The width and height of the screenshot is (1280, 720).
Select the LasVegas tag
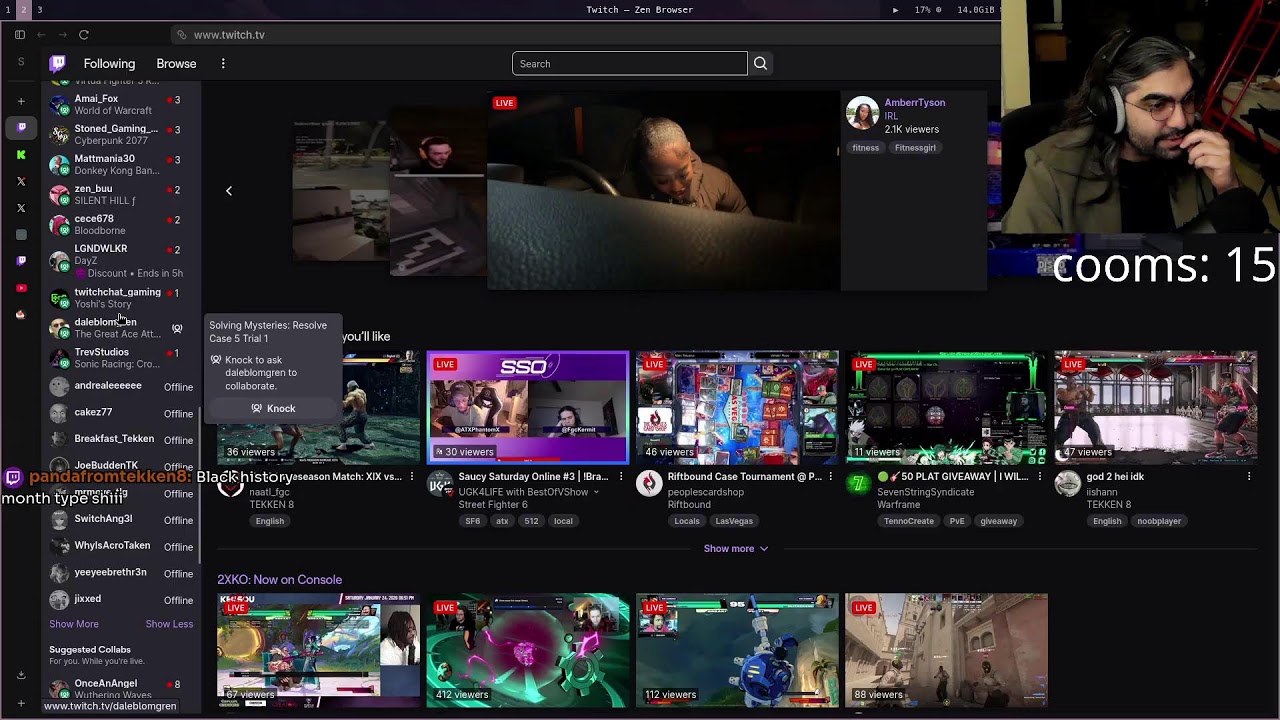[x=734, y=521]
